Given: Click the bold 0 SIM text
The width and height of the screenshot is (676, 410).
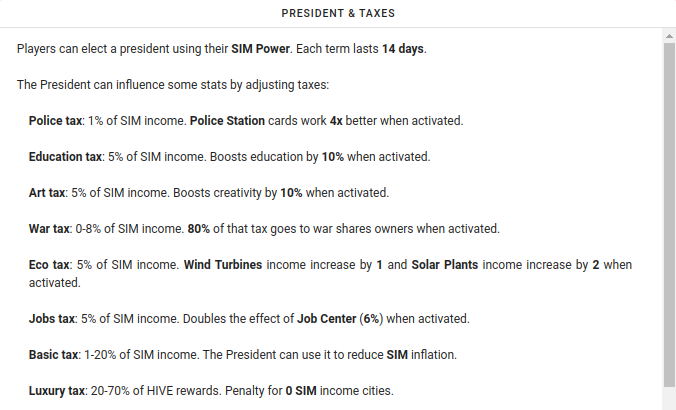Looking at the screenshot, I should (301, 391).
